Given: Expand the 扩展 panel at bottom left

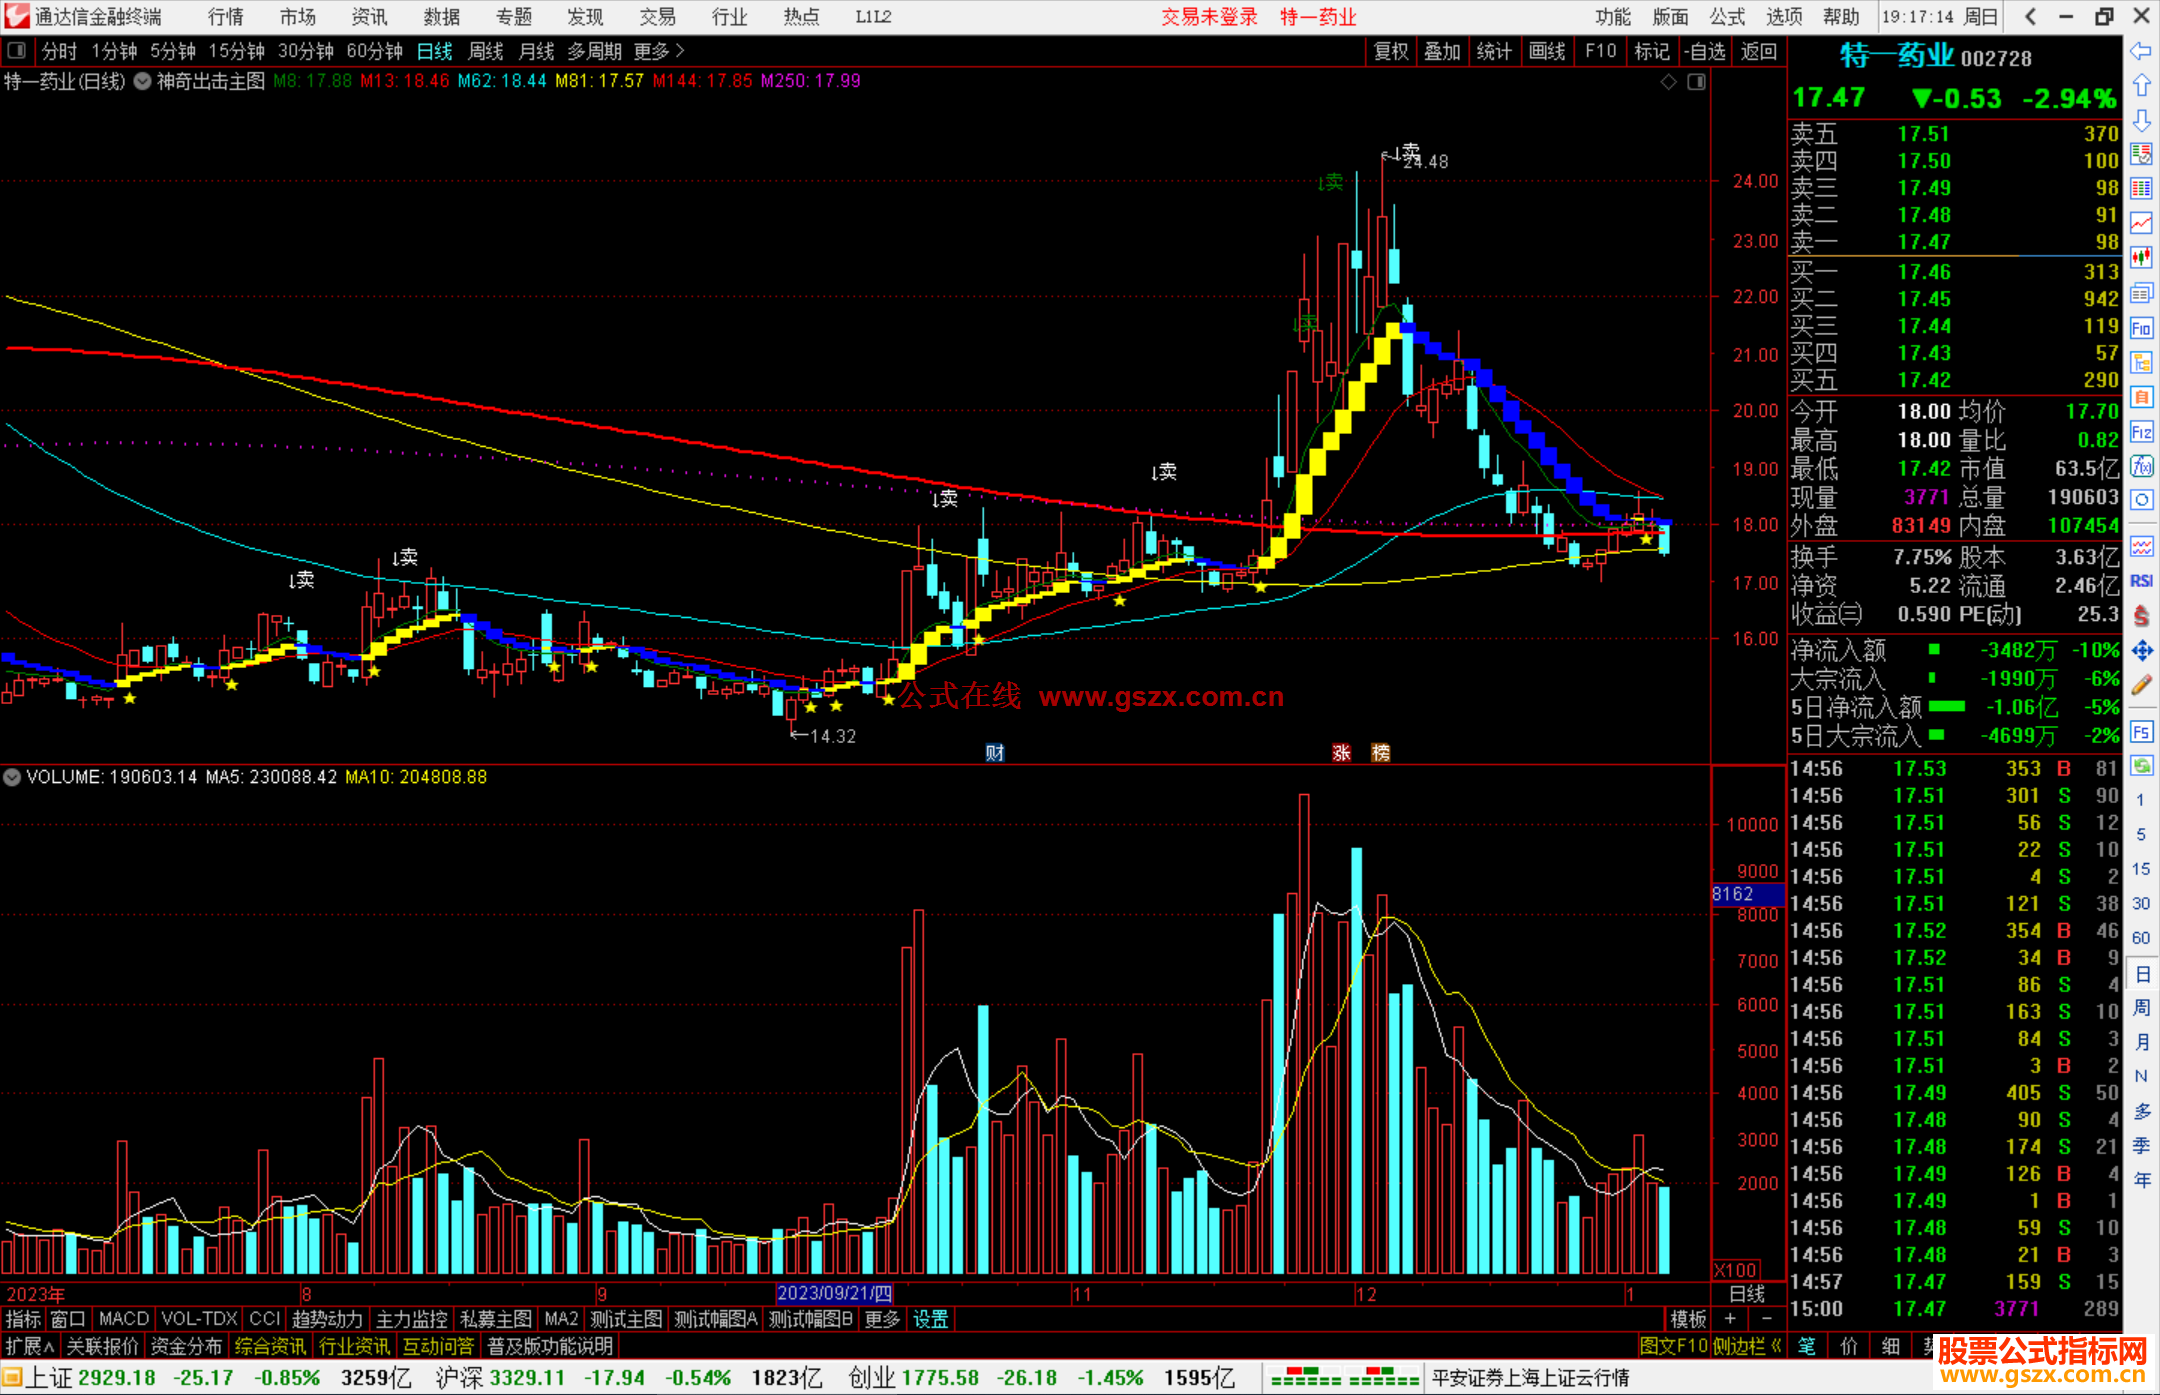Looking at the screenshot, I should (x=29, y=1346).
